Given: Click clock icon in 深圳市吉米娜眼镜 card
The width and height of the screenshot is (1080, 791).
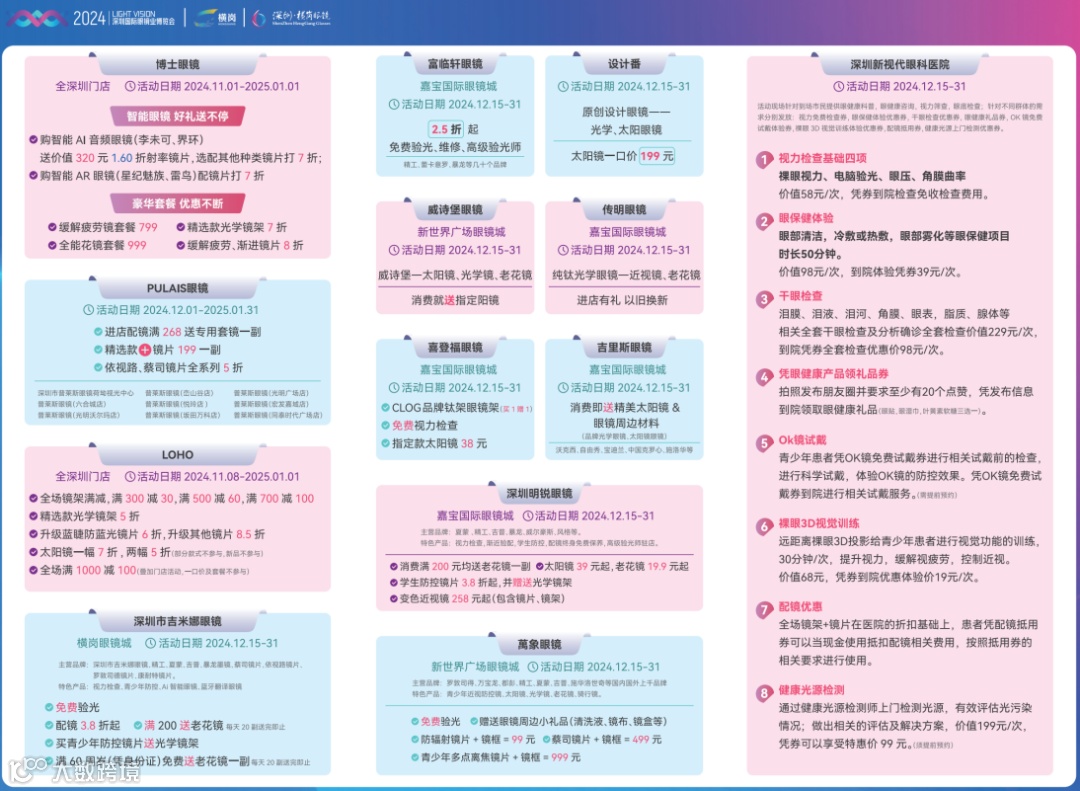Looking at the screenshot, I should (x=151, y=643).
